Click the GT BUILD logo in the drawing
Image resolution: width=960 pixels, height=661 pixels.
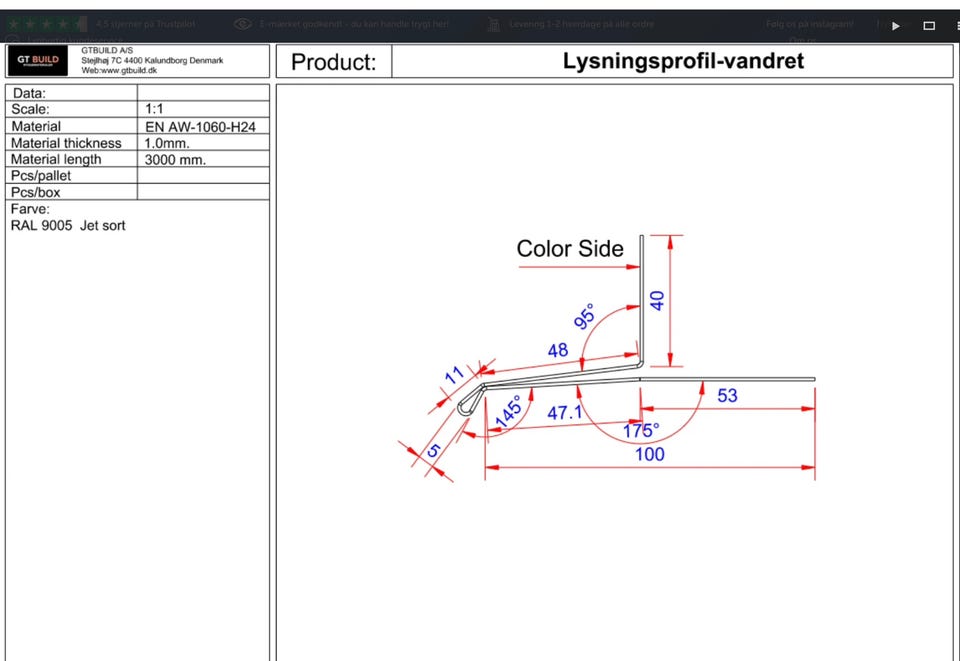(x=38, y=61)
